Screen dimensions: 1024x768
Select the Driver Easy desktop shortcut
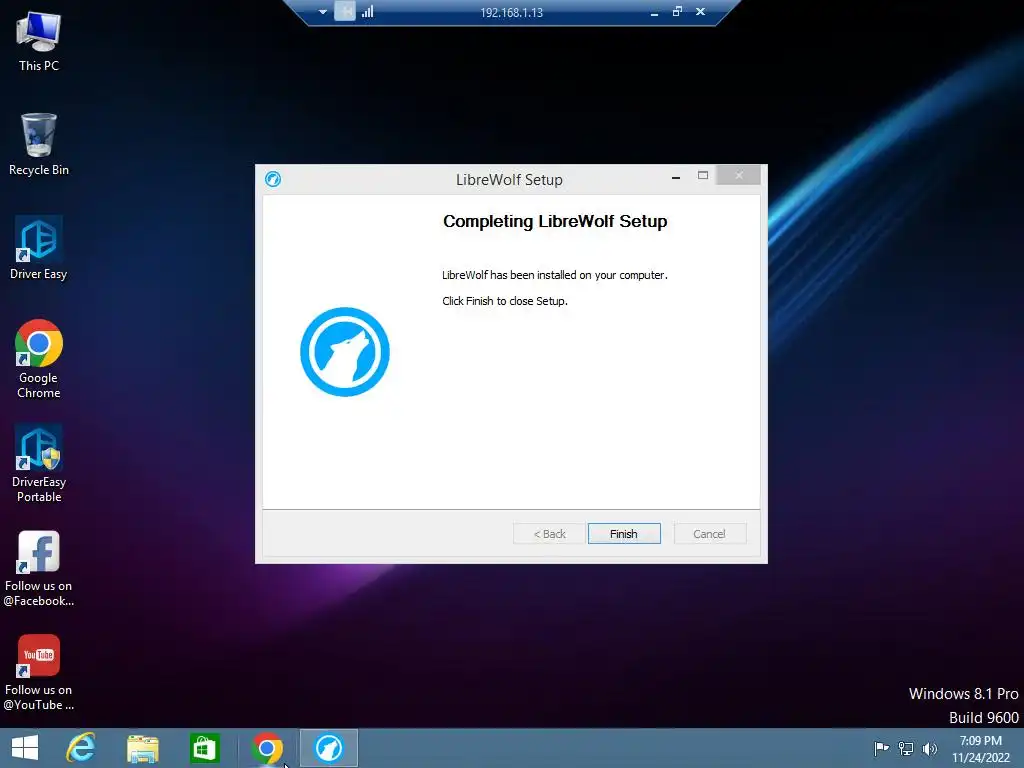click(x=39, y=248)
